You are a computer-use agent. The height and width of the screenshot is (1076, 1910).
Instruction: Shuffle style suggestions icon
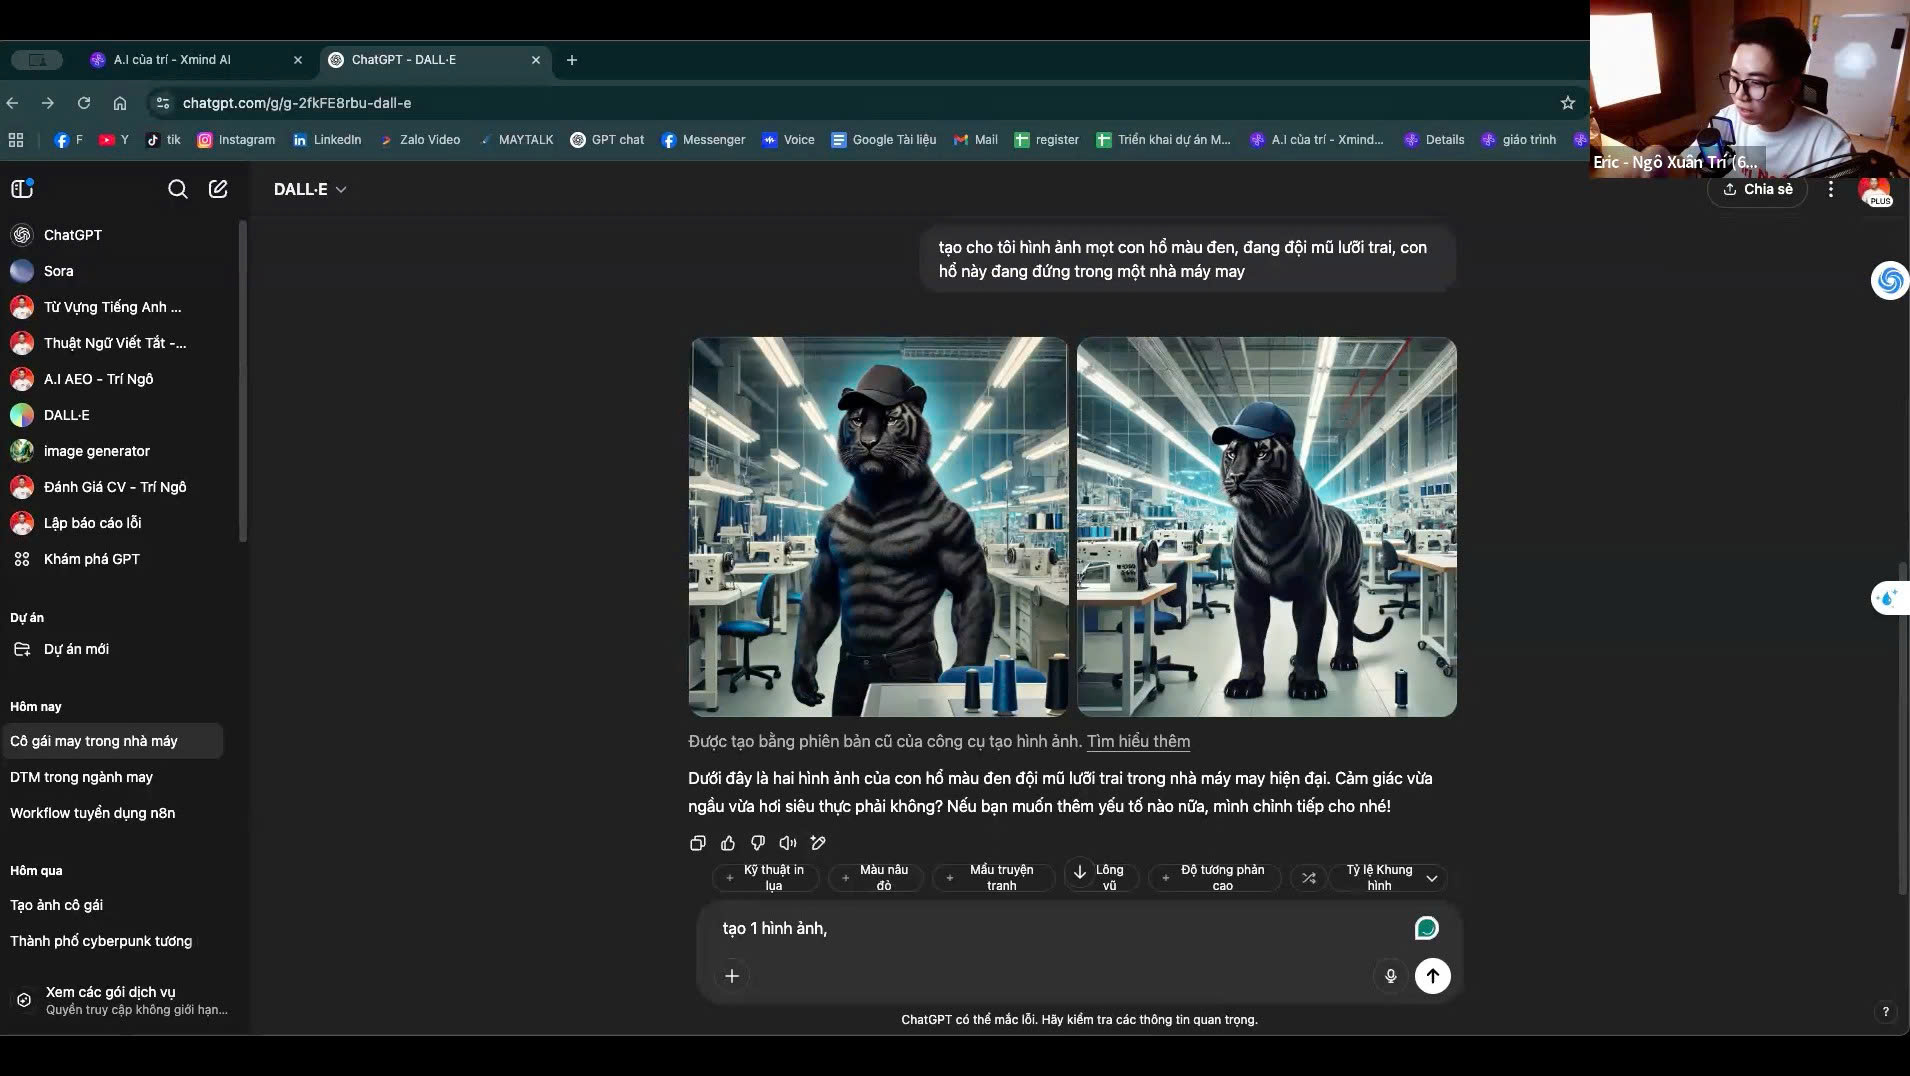(x=1308, y=878)
